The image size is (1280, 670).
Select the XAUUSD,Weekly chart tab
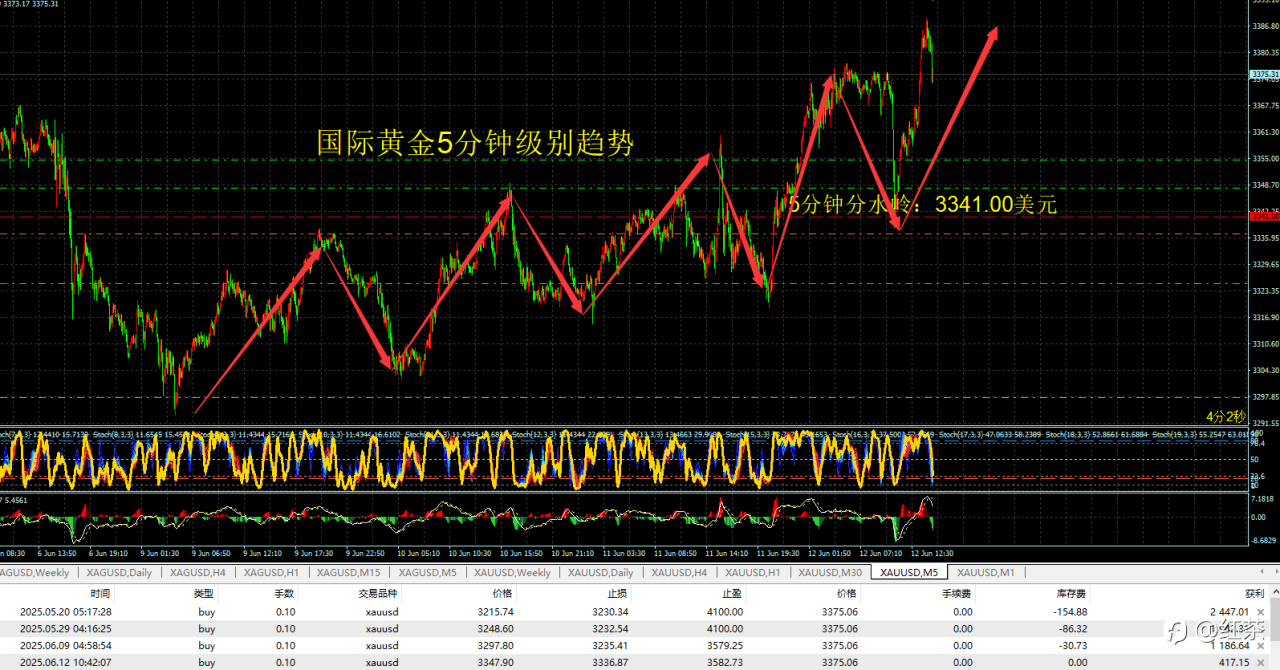(512, 573)
